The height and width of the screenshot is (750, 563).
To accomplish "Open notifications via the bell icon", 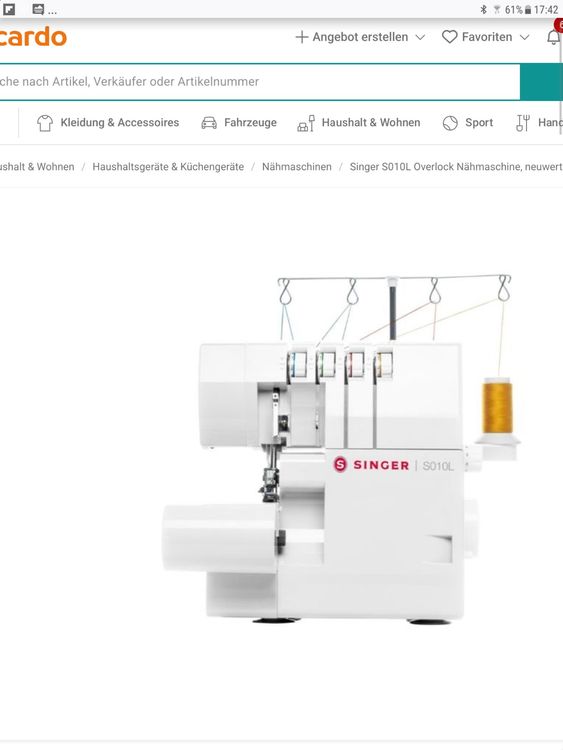I will (553, 37).
